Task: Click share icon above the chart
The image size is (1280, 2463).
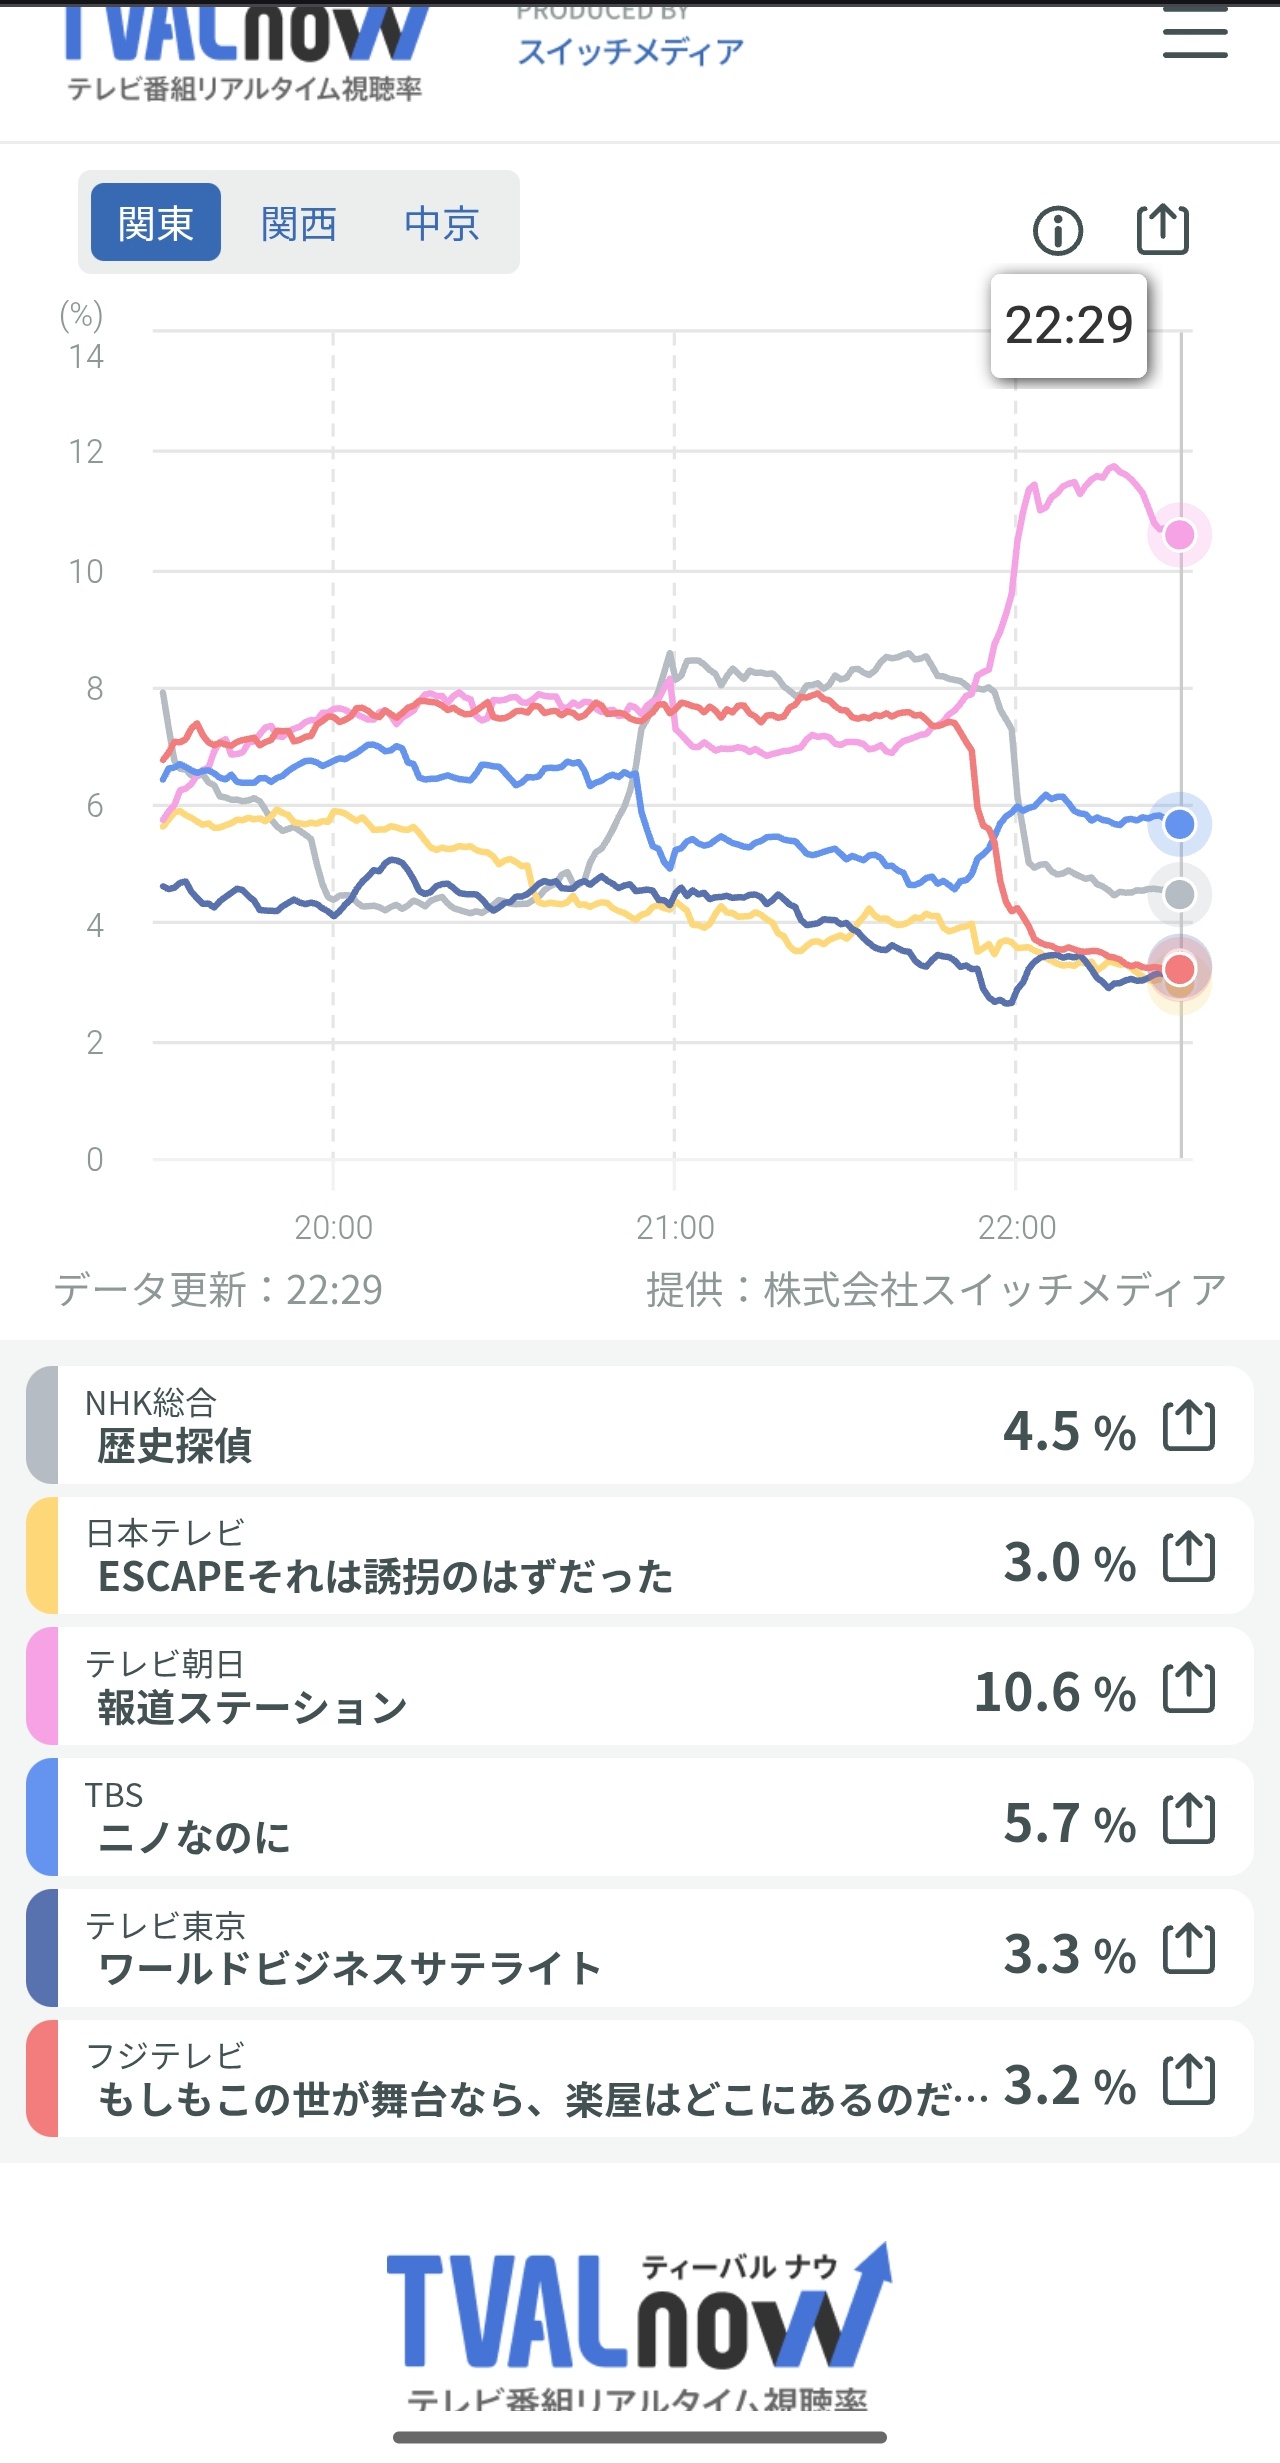Action: [1163, 229]
